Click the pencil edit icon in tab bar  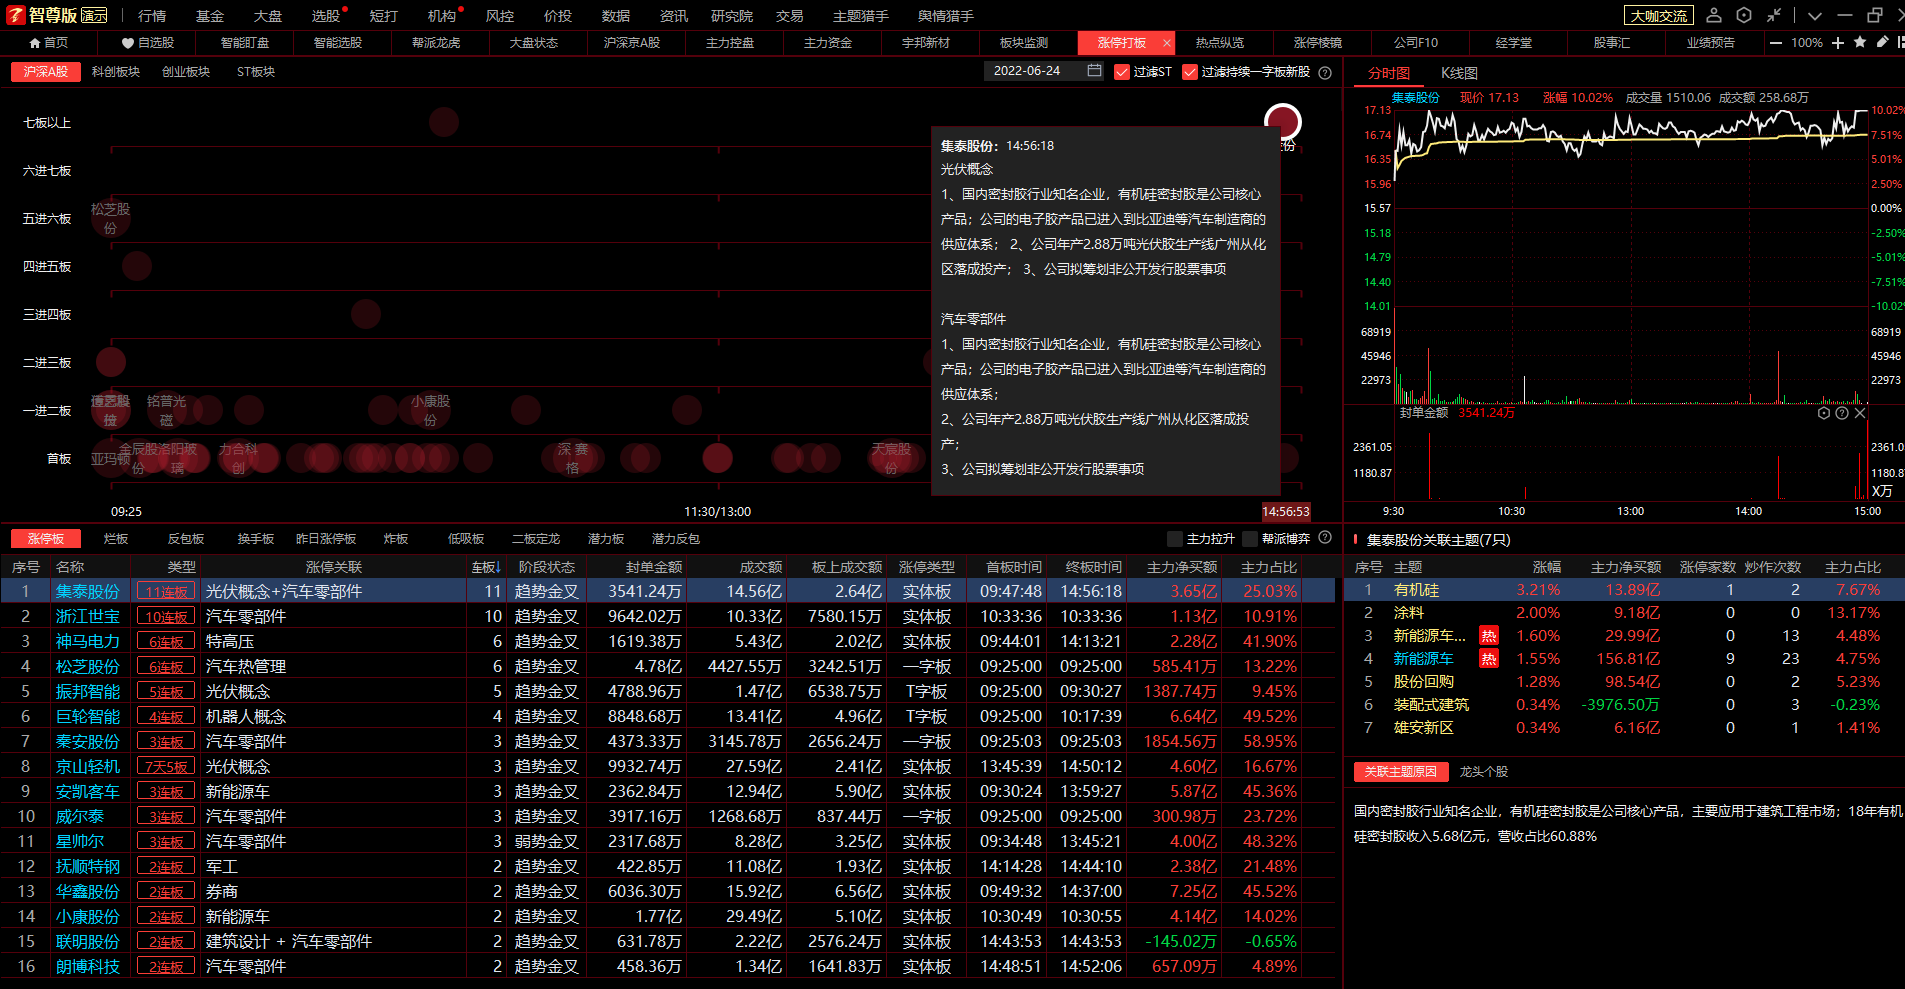(1882, 42)
